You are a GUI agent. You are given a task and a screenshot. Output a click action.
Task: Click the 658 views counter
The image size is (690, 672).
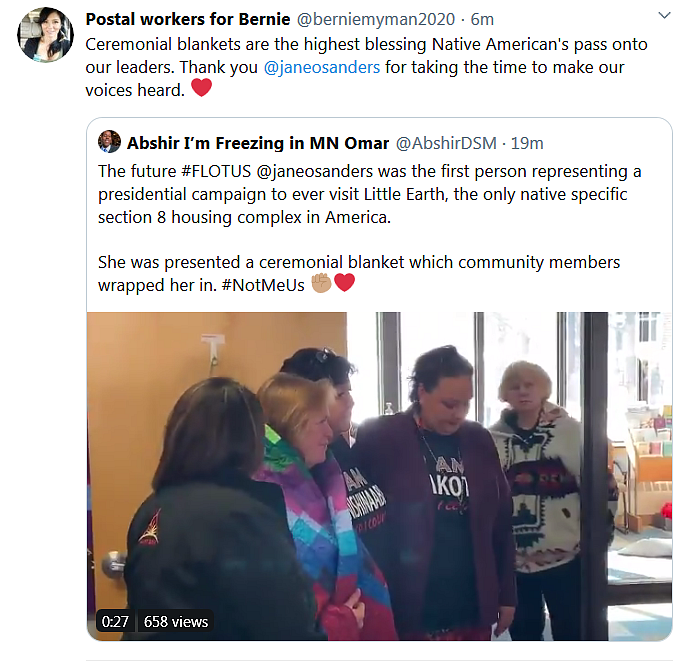(x=176, y=621)
